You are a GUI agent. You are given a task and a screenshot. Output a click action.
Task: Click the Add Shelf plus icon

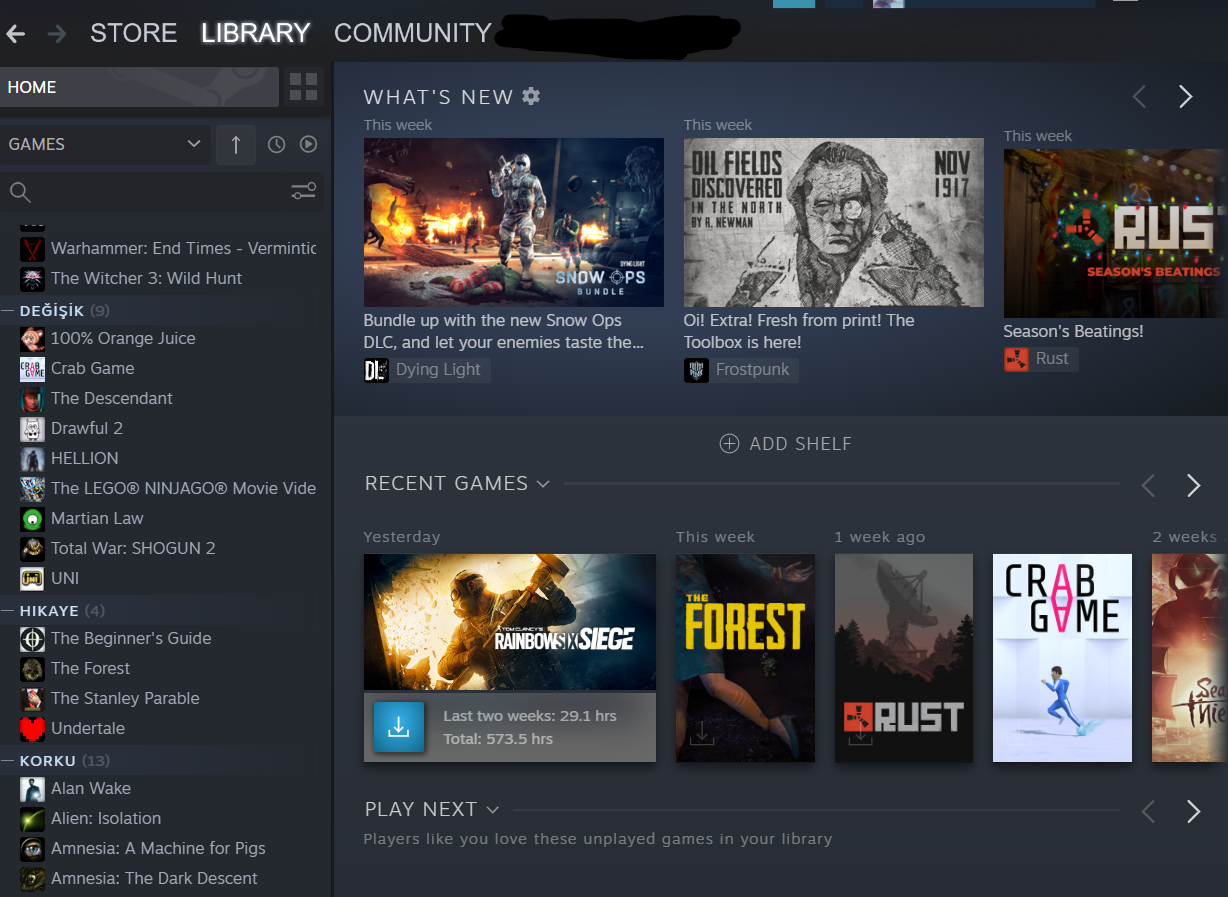729,444
